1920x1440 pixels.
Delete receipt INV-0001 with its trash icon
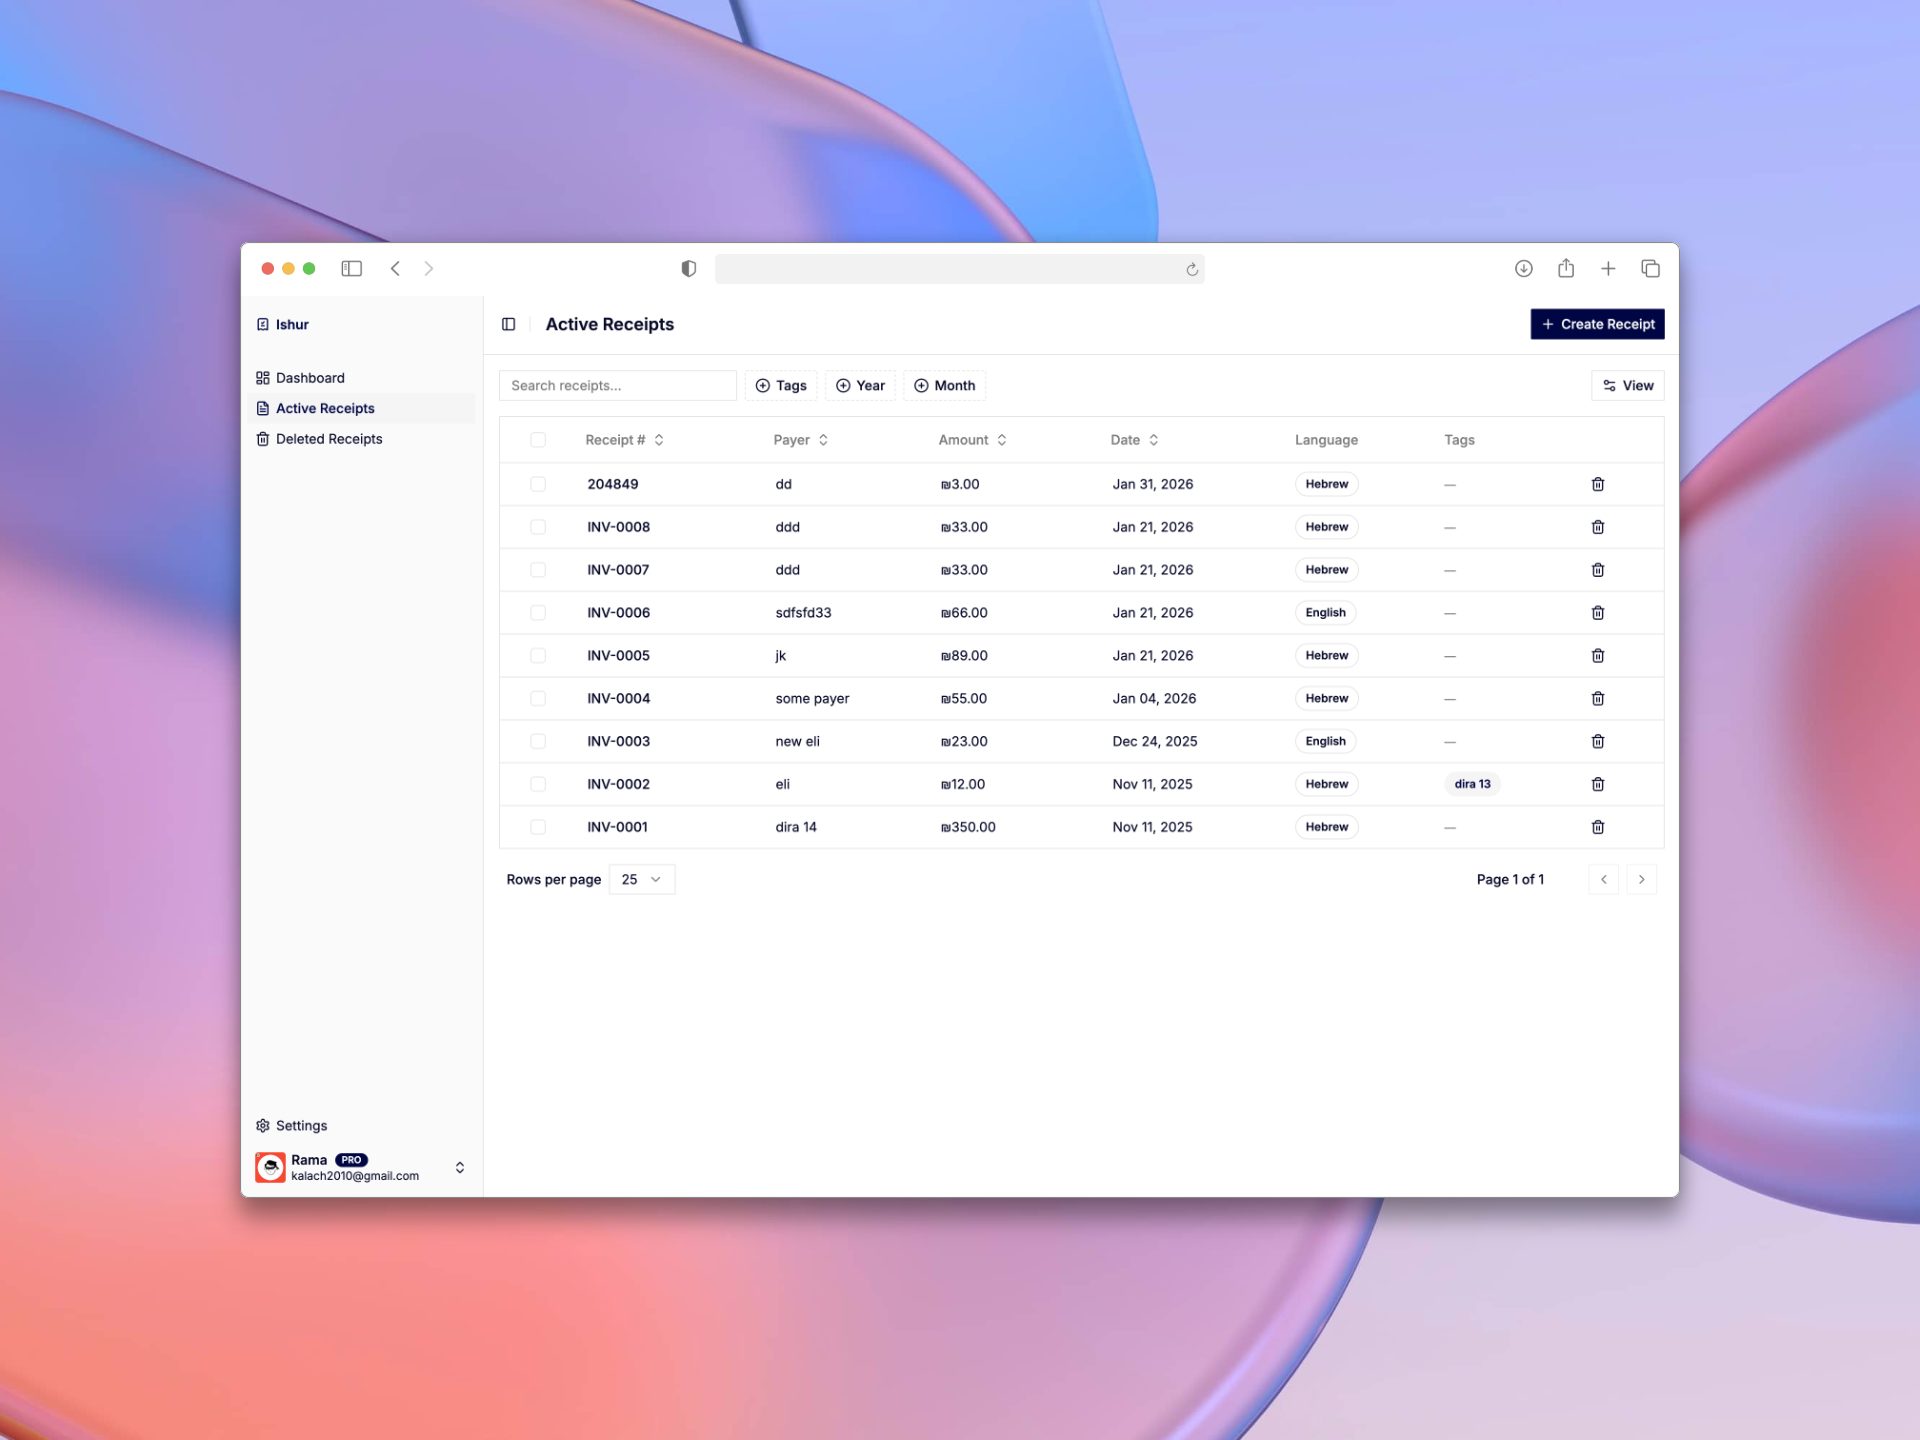tap(1598, 827)
